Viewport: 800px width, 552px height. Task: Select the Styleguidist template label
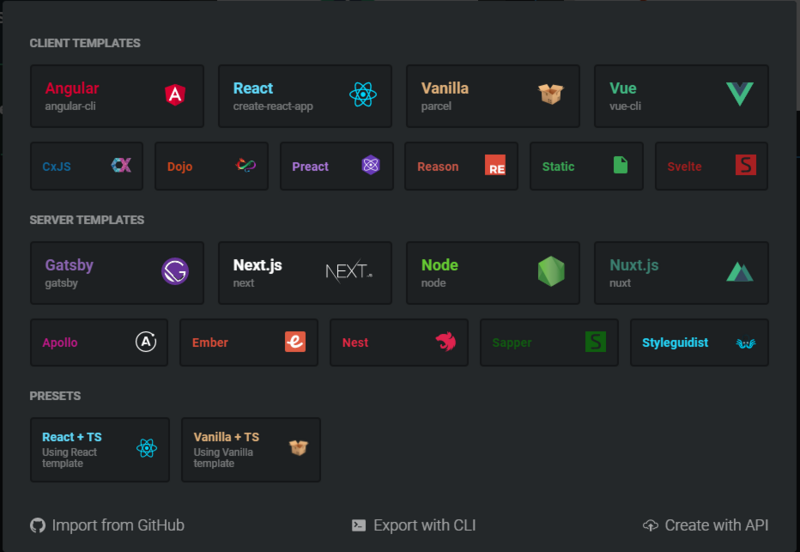[675, 343]
